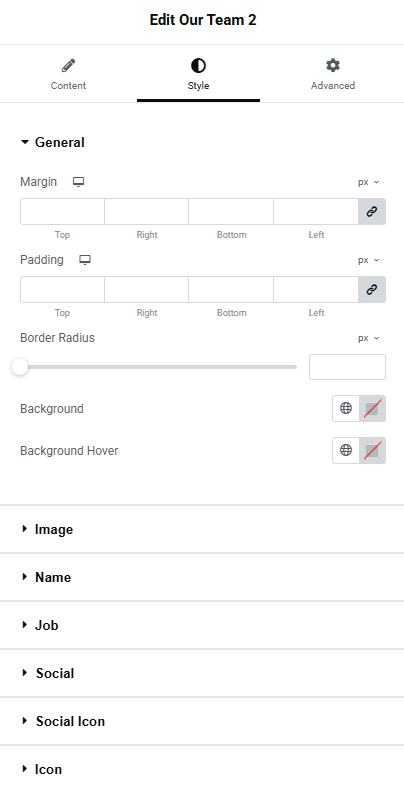Click the Margin responsive desktop icon
Viewport: 404px width, 785px height.
(78, 182)
